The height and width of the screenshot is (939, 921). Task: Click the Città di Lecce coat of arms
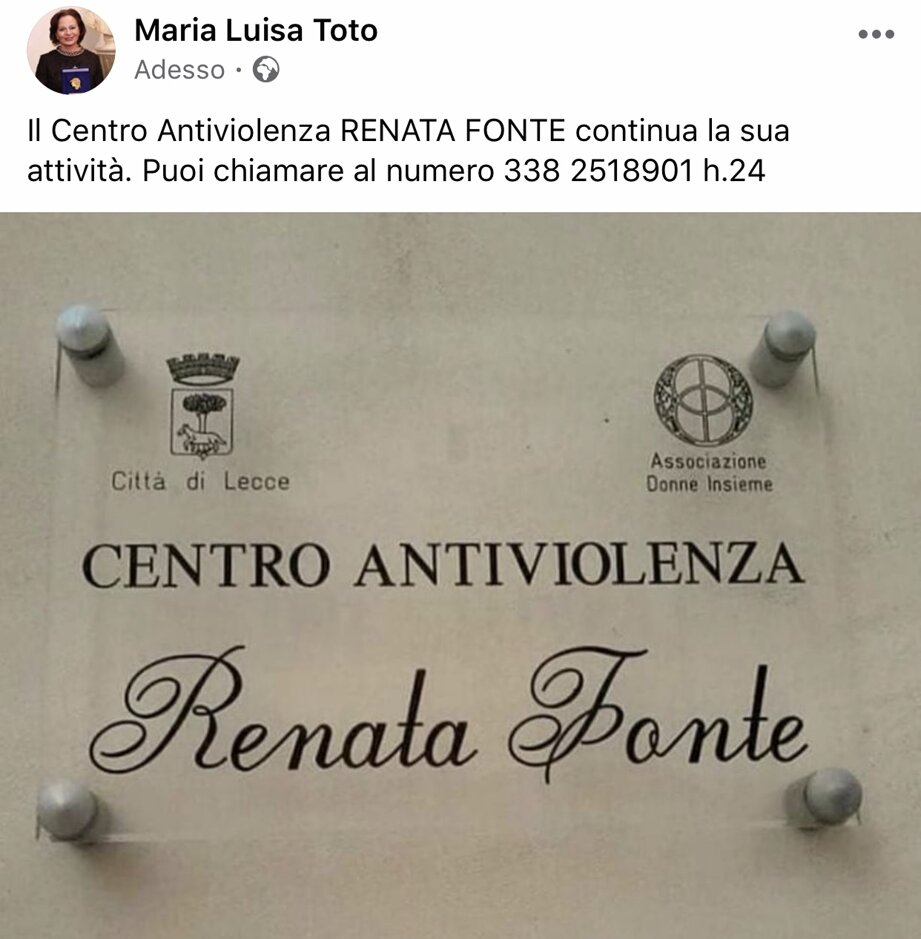tap(202, 406)
